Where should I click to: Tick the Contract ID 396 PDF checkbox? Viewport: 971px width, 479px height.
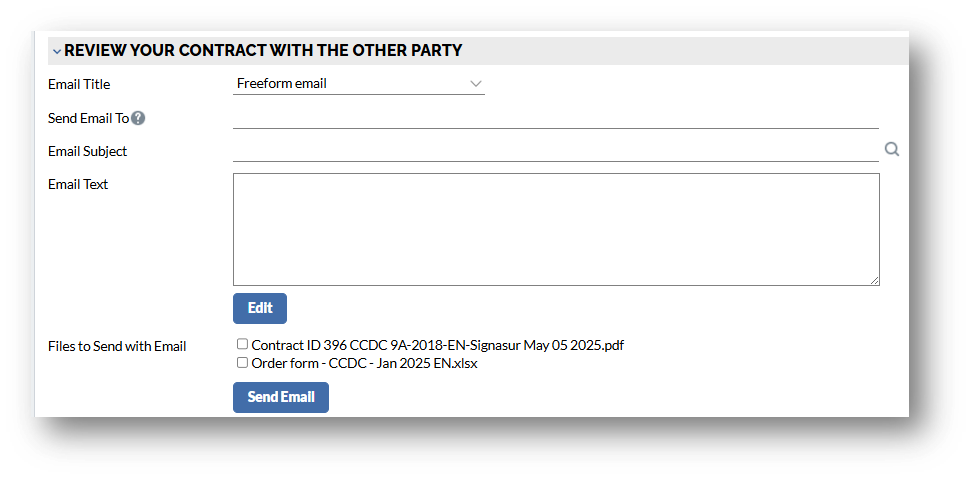point(242,344)
